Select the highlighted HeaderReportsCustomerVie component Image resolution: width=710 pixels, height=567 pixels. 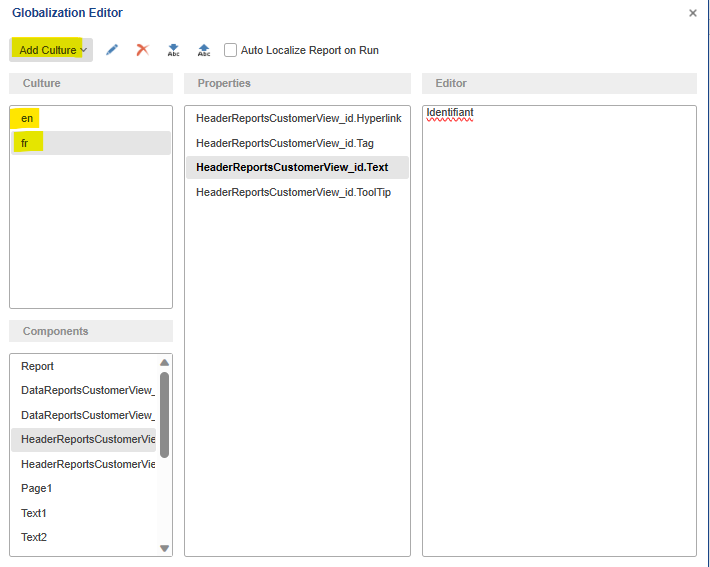pos(83,440)
